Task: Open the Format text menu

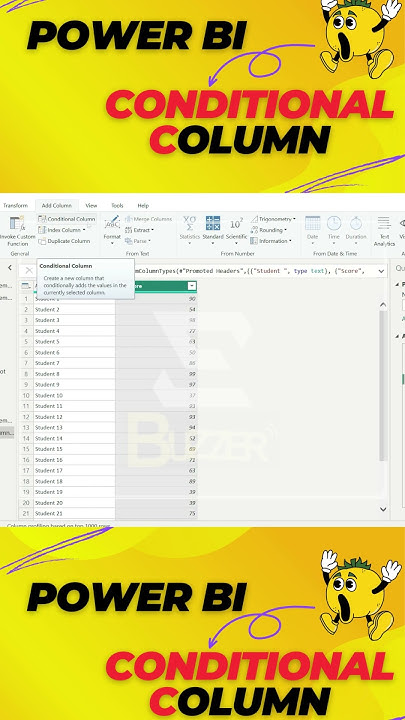Action: click(x=112, y=229)
